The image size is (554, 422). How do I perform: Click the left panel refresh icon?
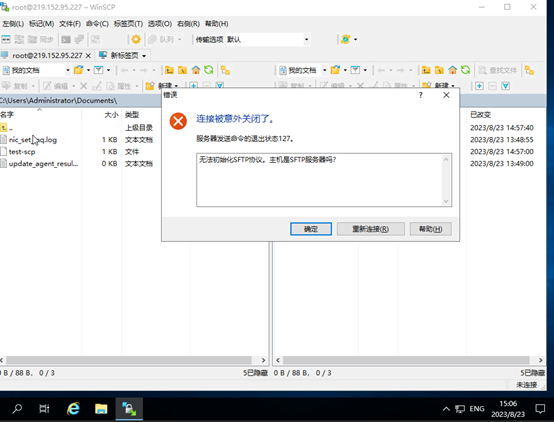[x=209, y=70]
